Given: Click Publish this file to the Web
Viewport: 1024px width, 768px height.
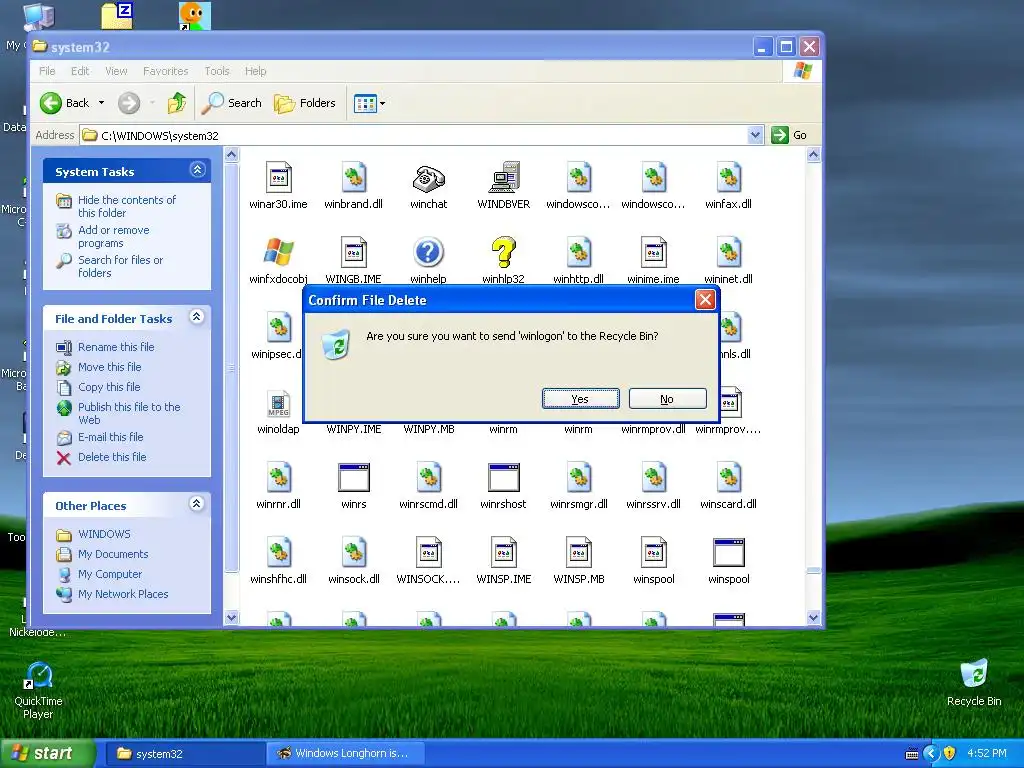Looking at the screenshot, I should [129, 413].
